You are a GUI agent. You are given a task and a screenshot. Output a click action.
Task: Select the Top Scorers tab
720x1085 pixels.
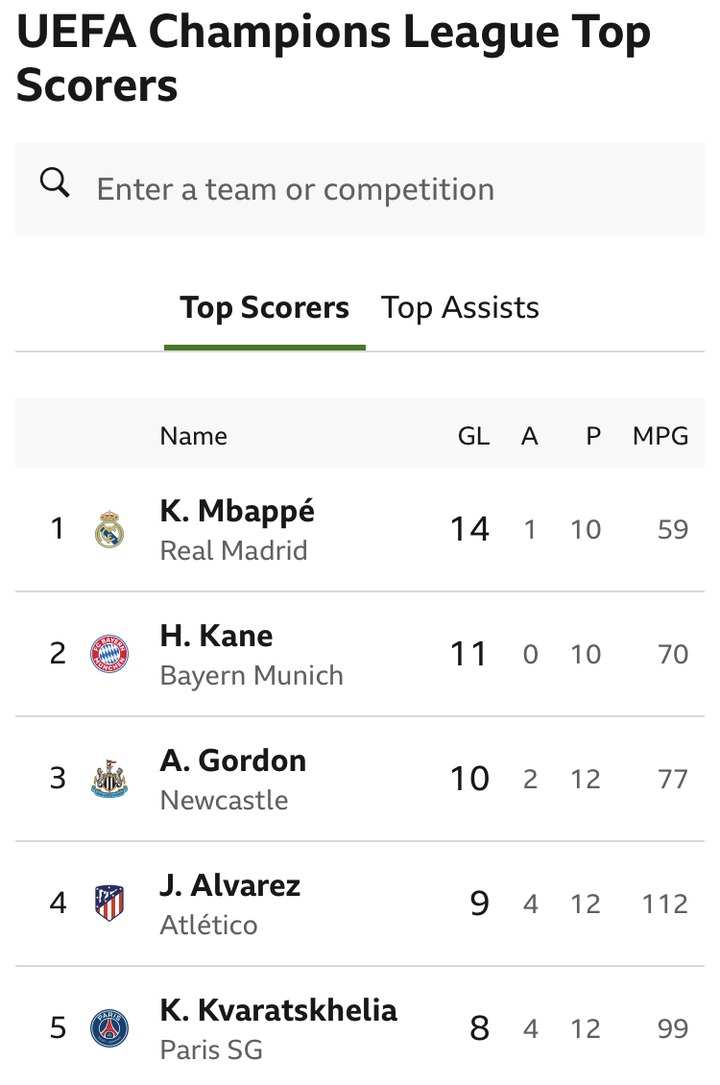tap(265, 308)
